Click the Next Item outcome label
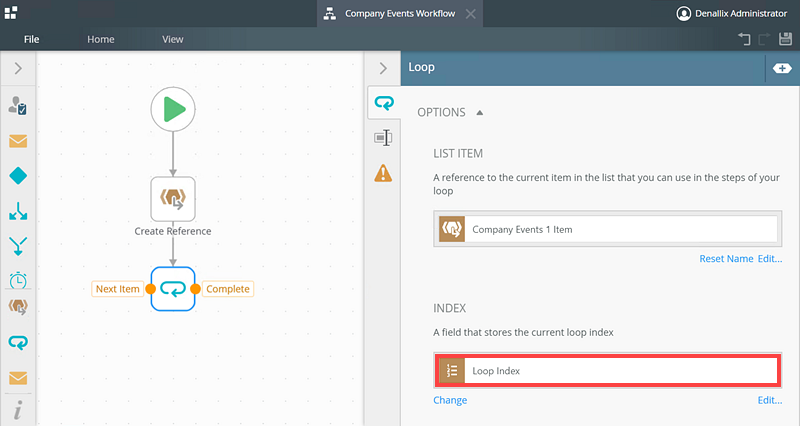 (x=117, y=289)
